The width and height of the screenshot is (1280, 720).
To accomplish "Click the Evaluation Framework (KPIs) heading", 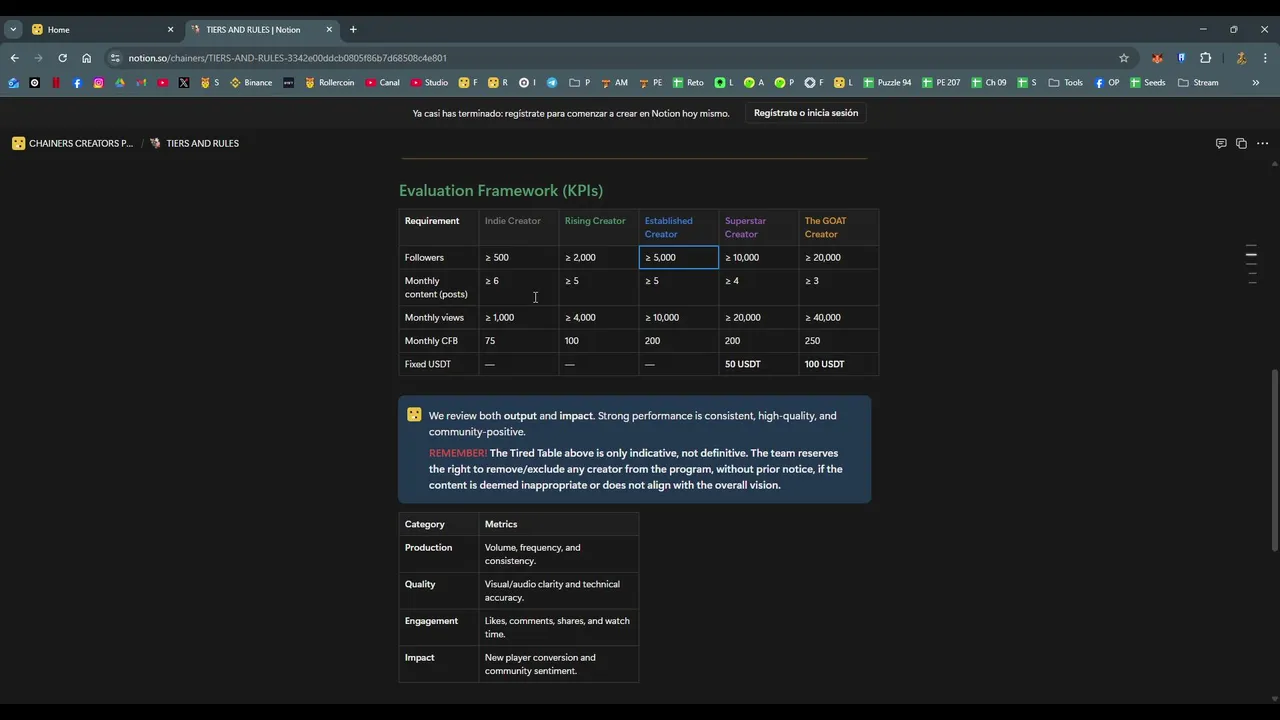I will tap(501, 190).
